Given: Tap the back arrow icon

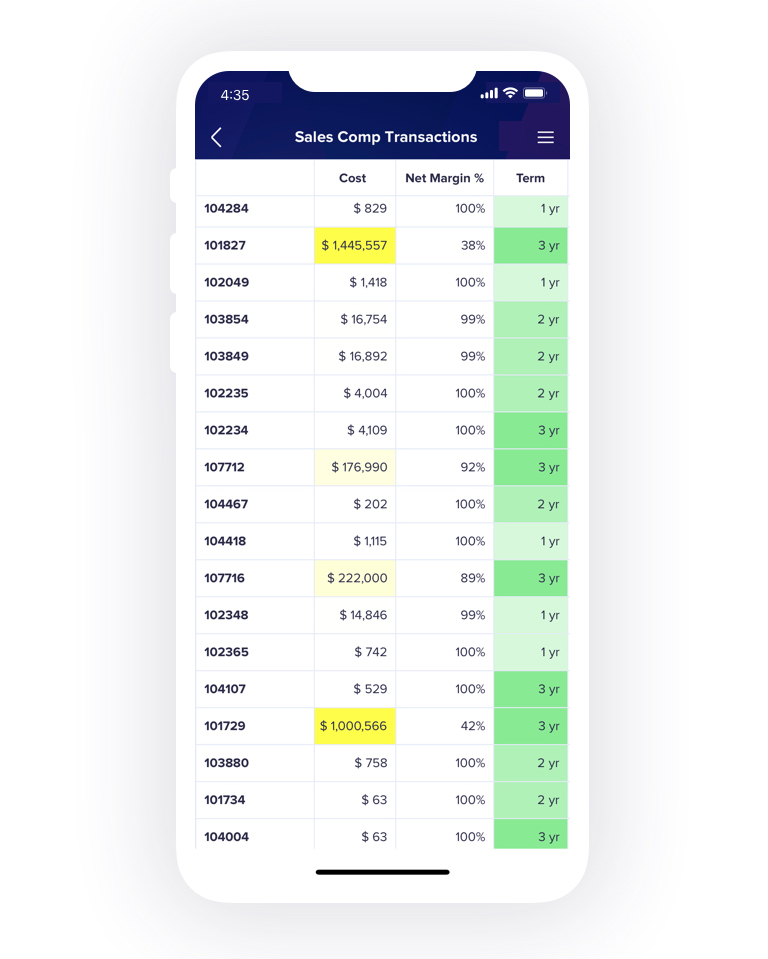Looking at the screenshot, I should (216, 137).
